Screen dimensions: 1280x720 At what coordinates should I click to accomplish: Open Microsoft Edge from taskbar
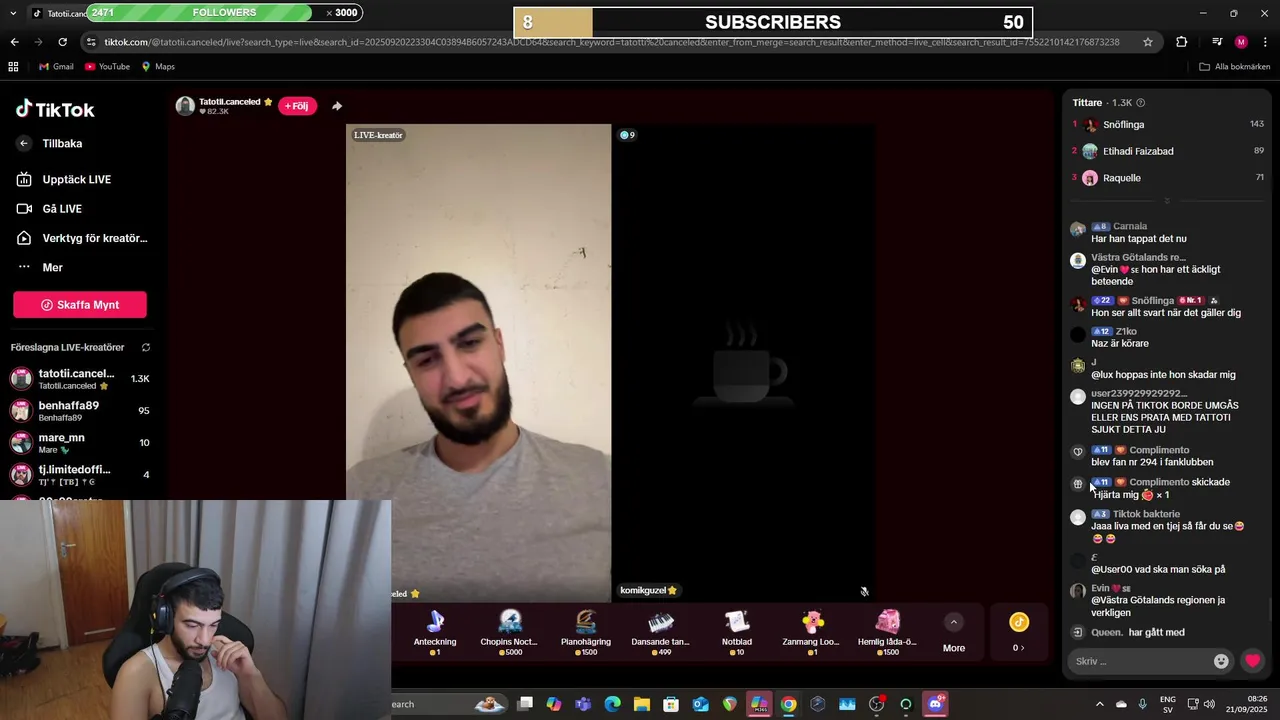tap(612, 704)
